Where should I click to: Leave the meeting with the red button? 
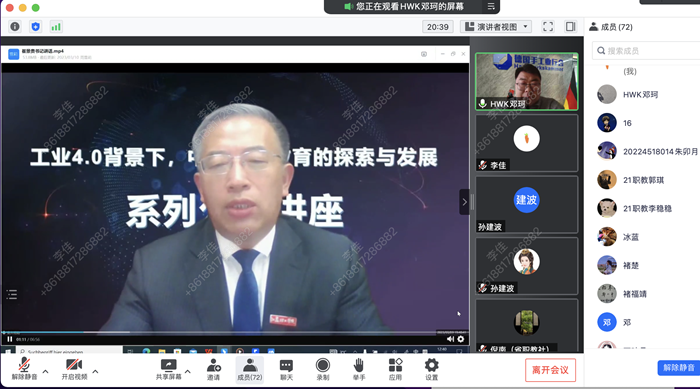(x=550, y=370)
